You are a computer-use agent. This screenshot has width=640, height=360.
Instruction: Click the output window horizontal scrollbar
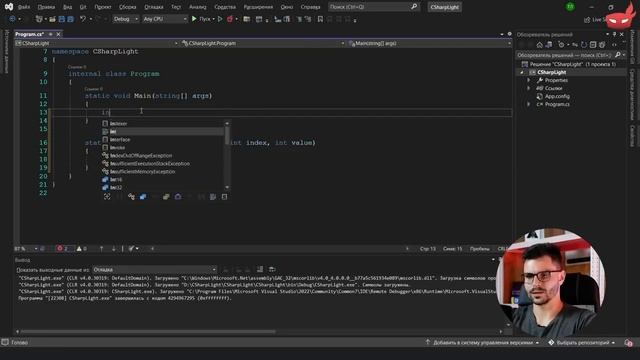click(148, 331)
